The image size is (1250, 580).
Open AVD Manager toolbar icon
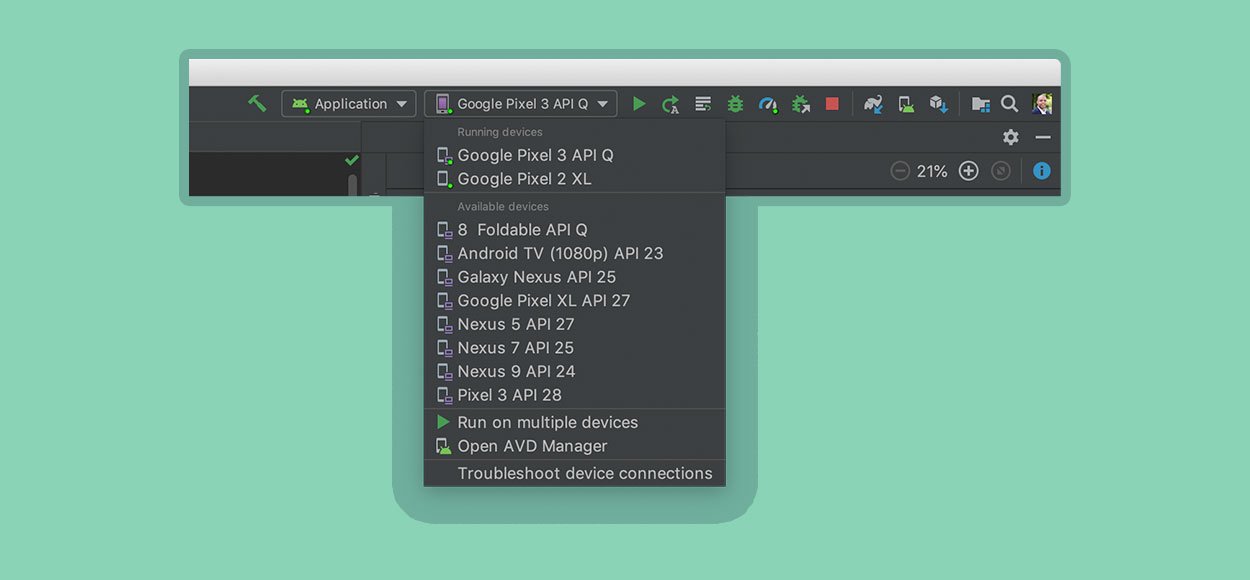pos(906,104)
